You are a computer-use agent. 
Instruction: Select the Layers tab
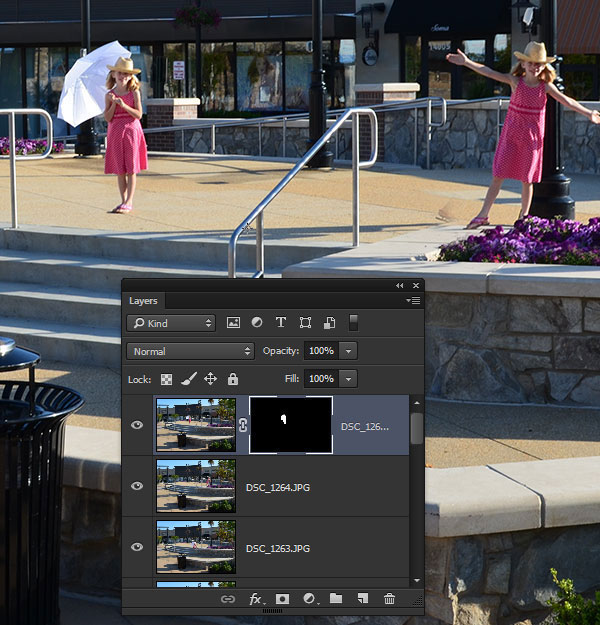(143, 301)
